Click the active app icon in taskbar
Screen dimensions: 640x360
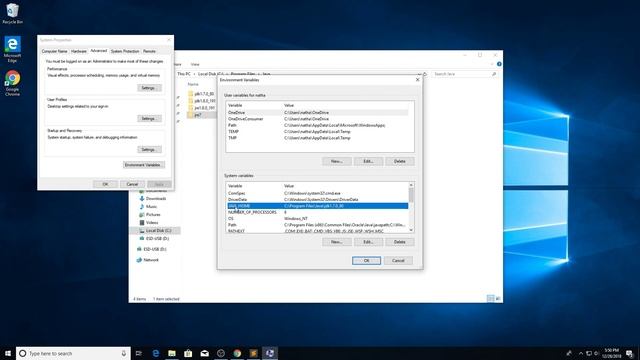[270, 353]
